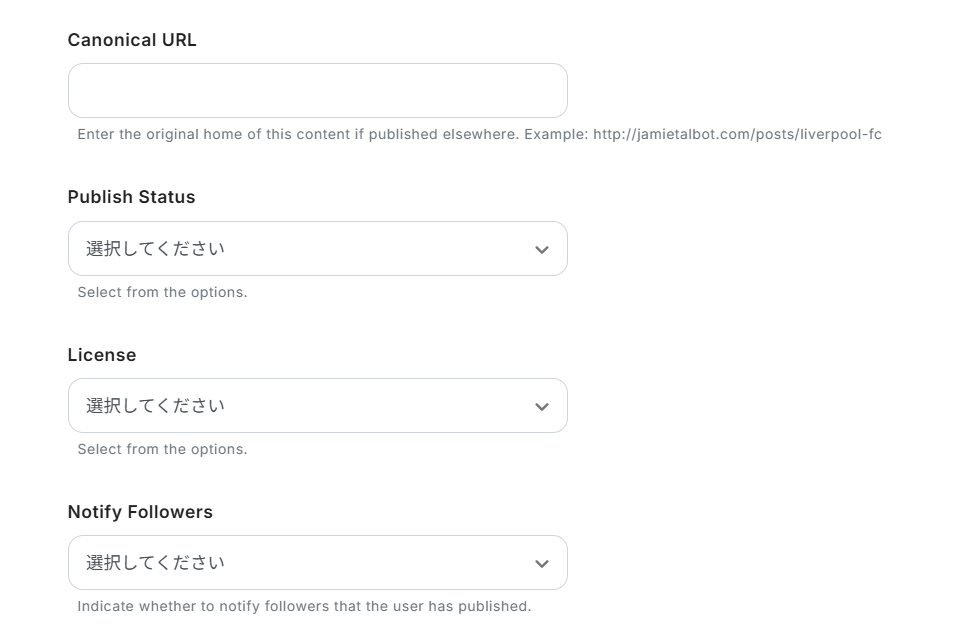Image resolution: width=965 pixels, height=644 pixels.
Task: Click the 'Indicate whether to notify followers' hint
Action: pyautogui.click(x=304, y=606)
